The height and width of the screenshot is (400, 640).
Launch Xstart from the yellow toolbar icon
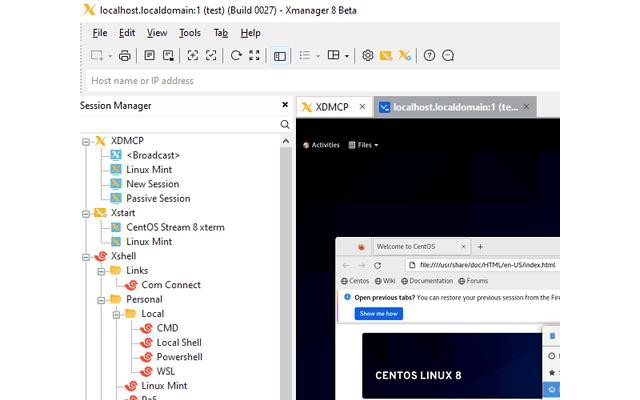(x=386, y=55)
